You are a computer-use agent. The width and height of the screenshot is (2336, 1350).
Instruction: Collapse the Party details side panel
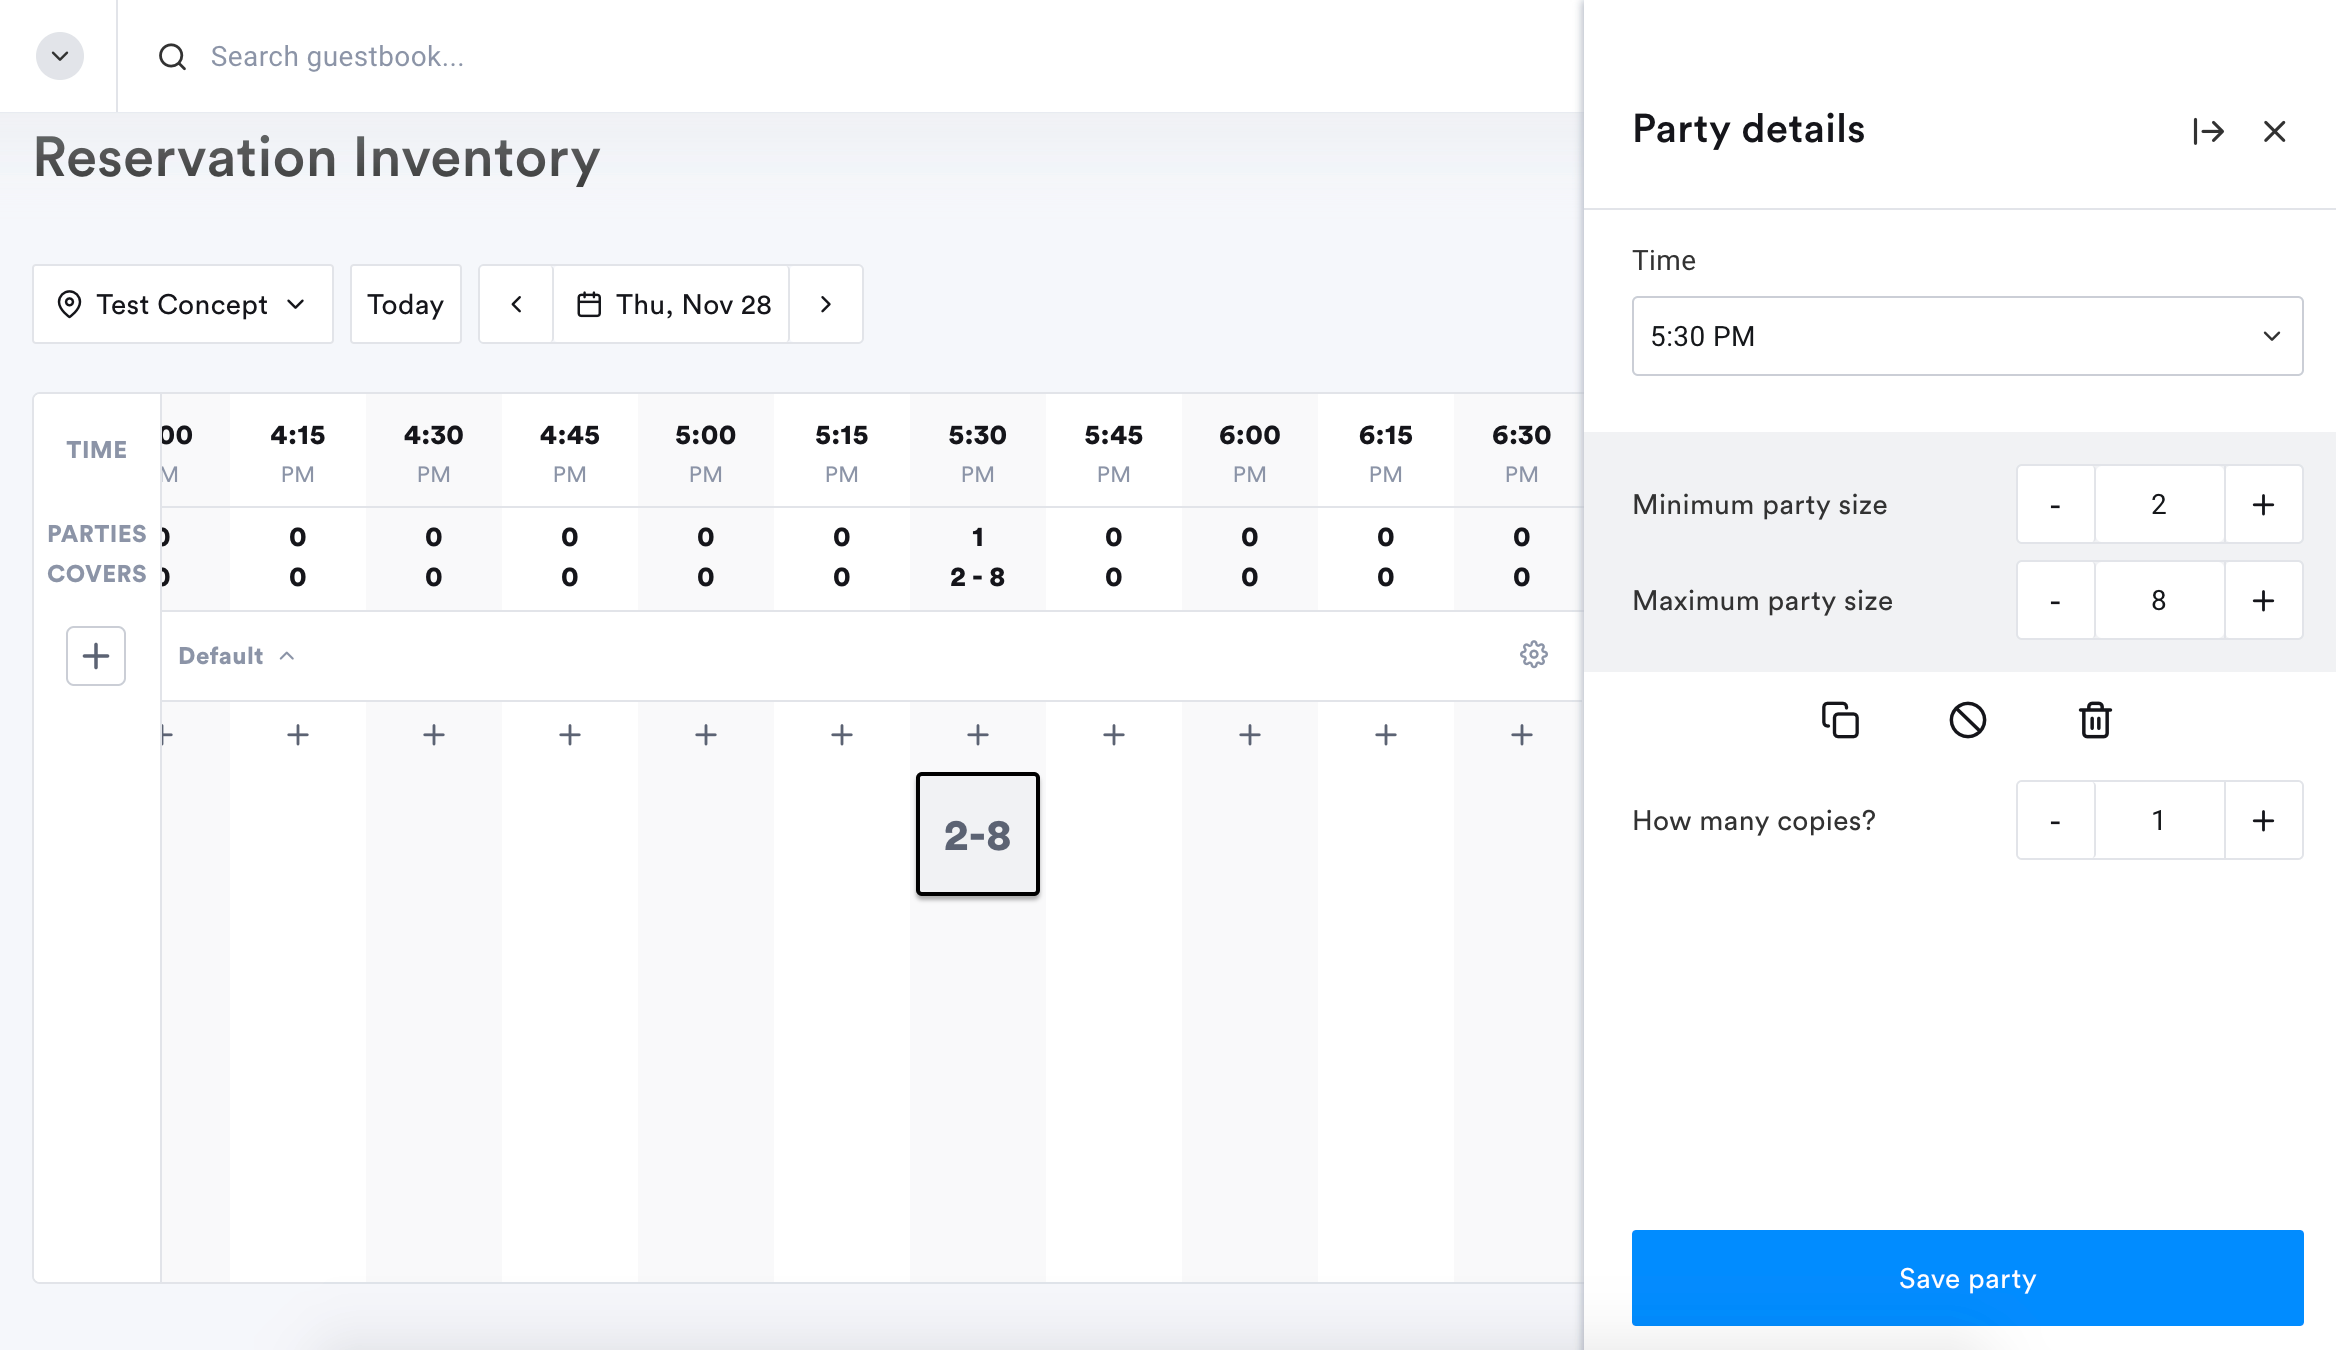point(2208,131)
